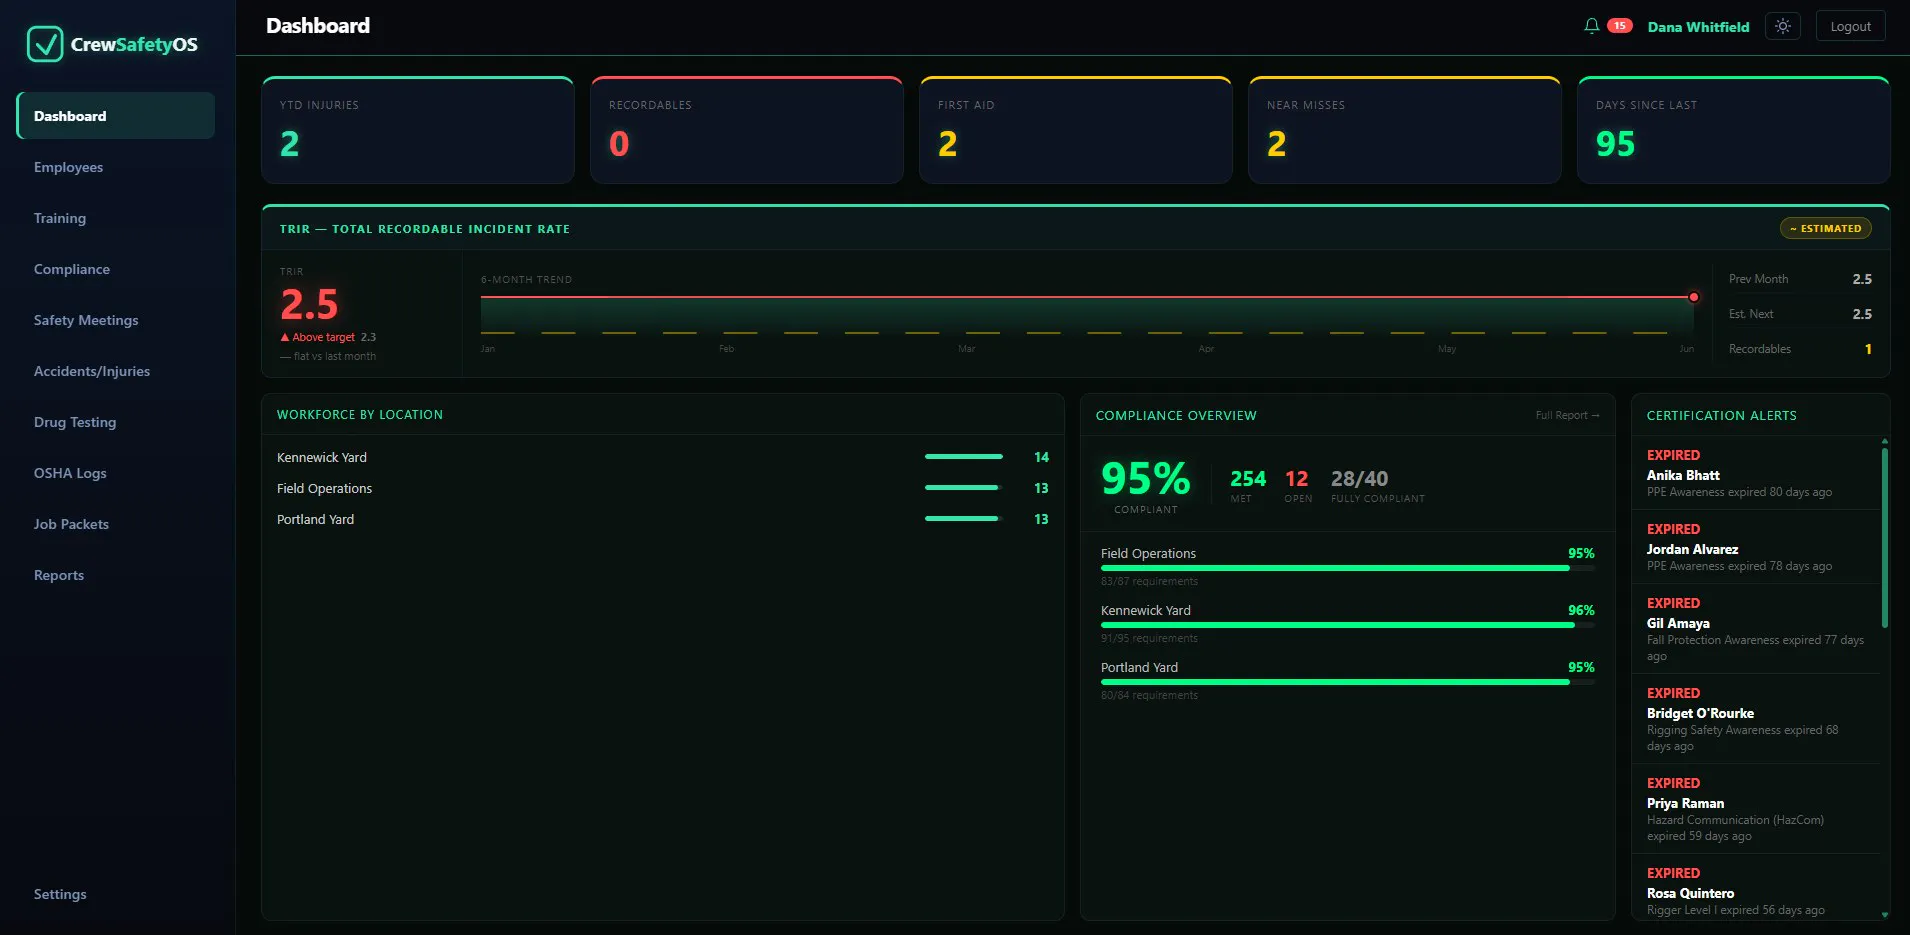1910x935 pixels.
Task: Click Portland Yard compliance progress bar
Action: (1347, 682)
